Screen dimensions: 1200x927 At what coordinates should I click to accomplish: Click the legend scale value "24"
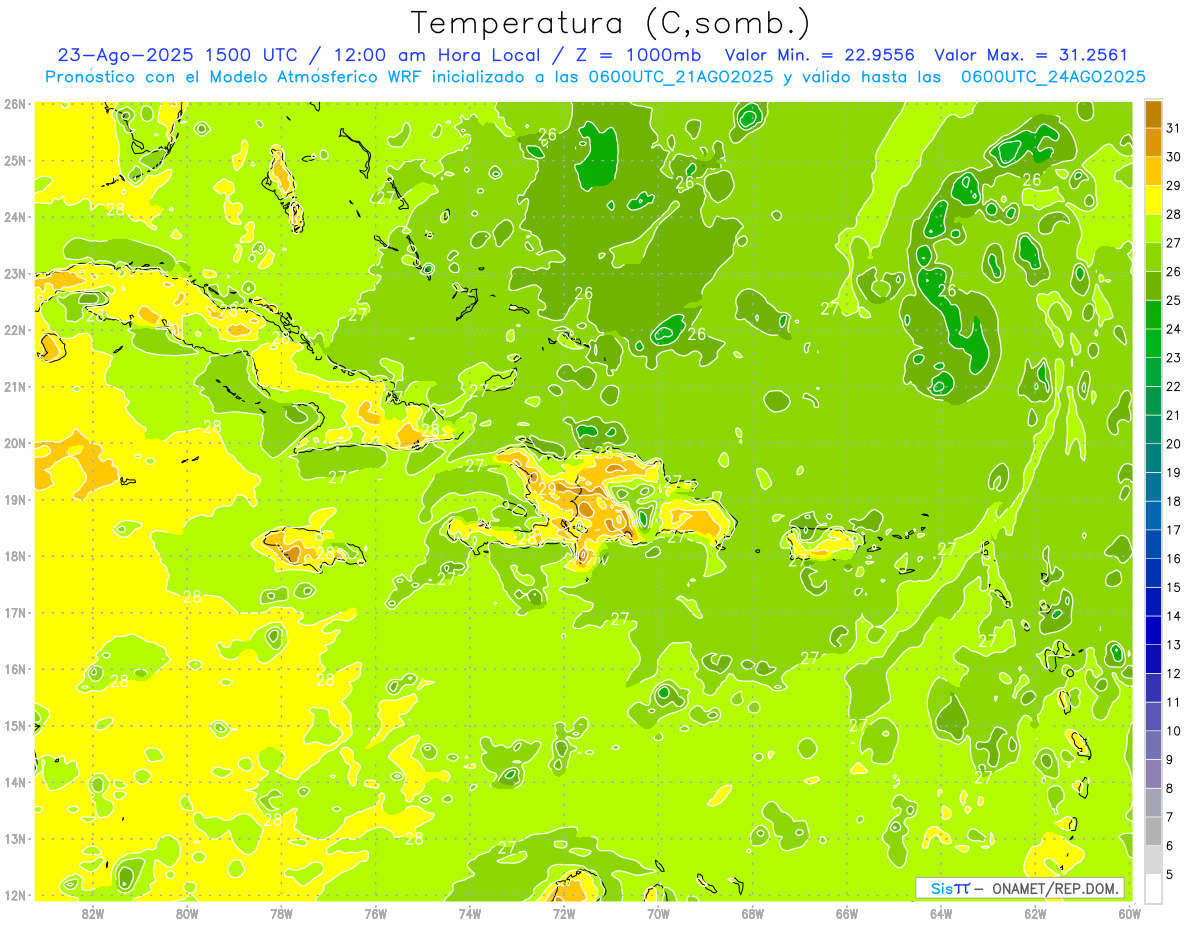pyautogui.click(x=1174, y=329)
